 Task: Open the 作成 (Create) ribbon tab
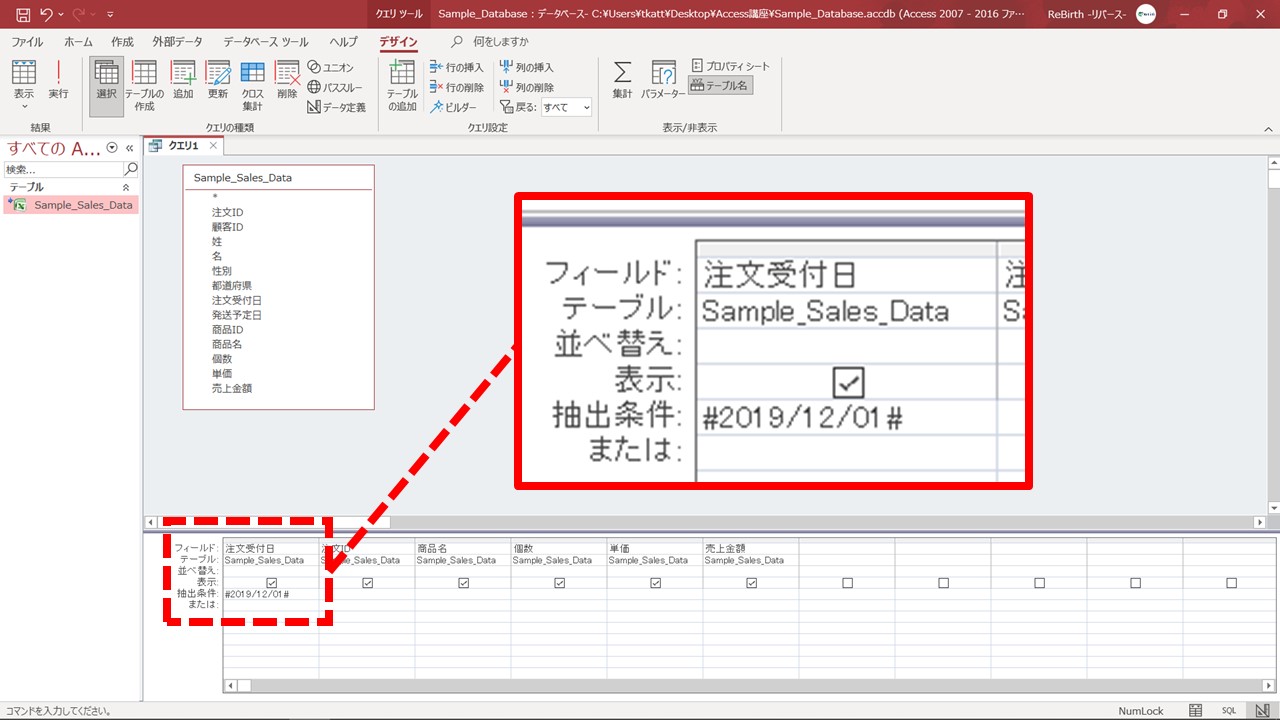[x=122, y=42]
